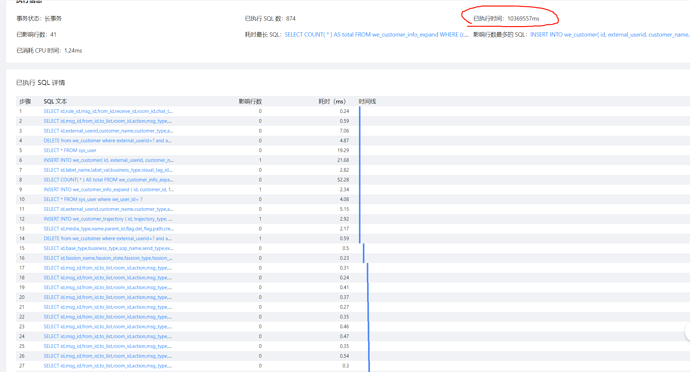Open step 8 SELECT COUNT(*) AS total SQL
Screen dimensions: 690x372
pos(108,180)
